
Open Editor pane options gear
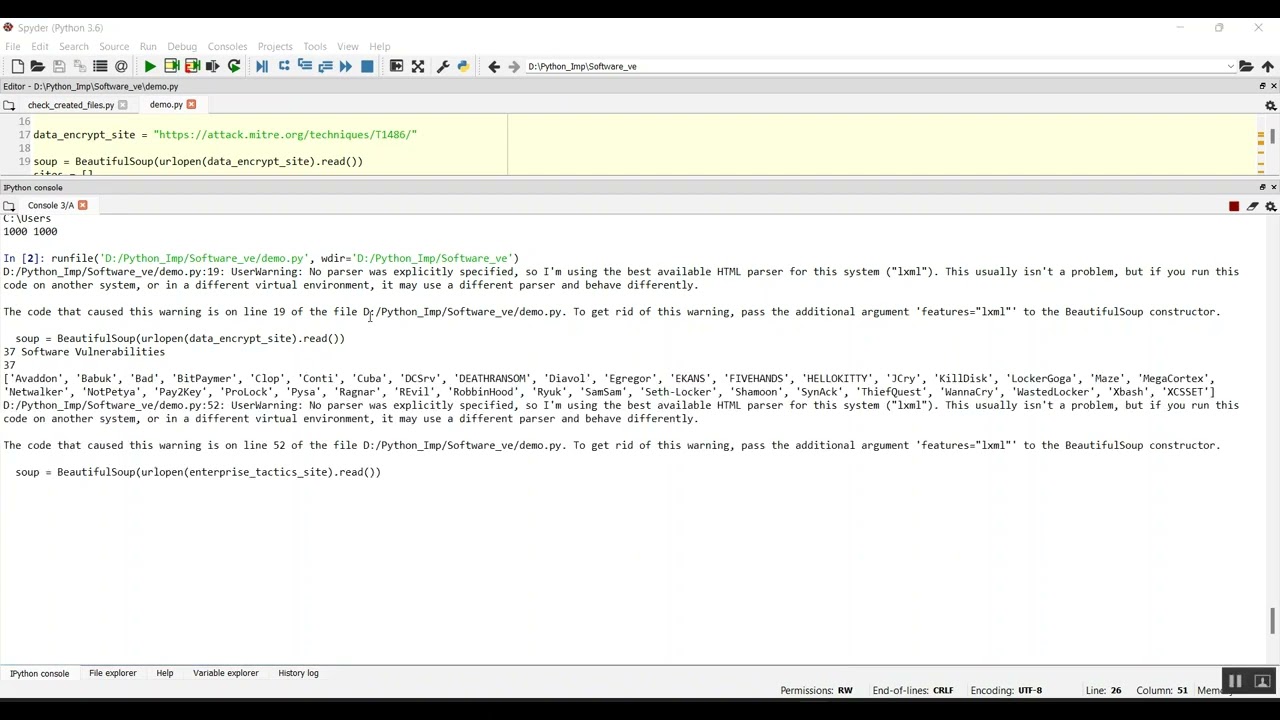1271,105
